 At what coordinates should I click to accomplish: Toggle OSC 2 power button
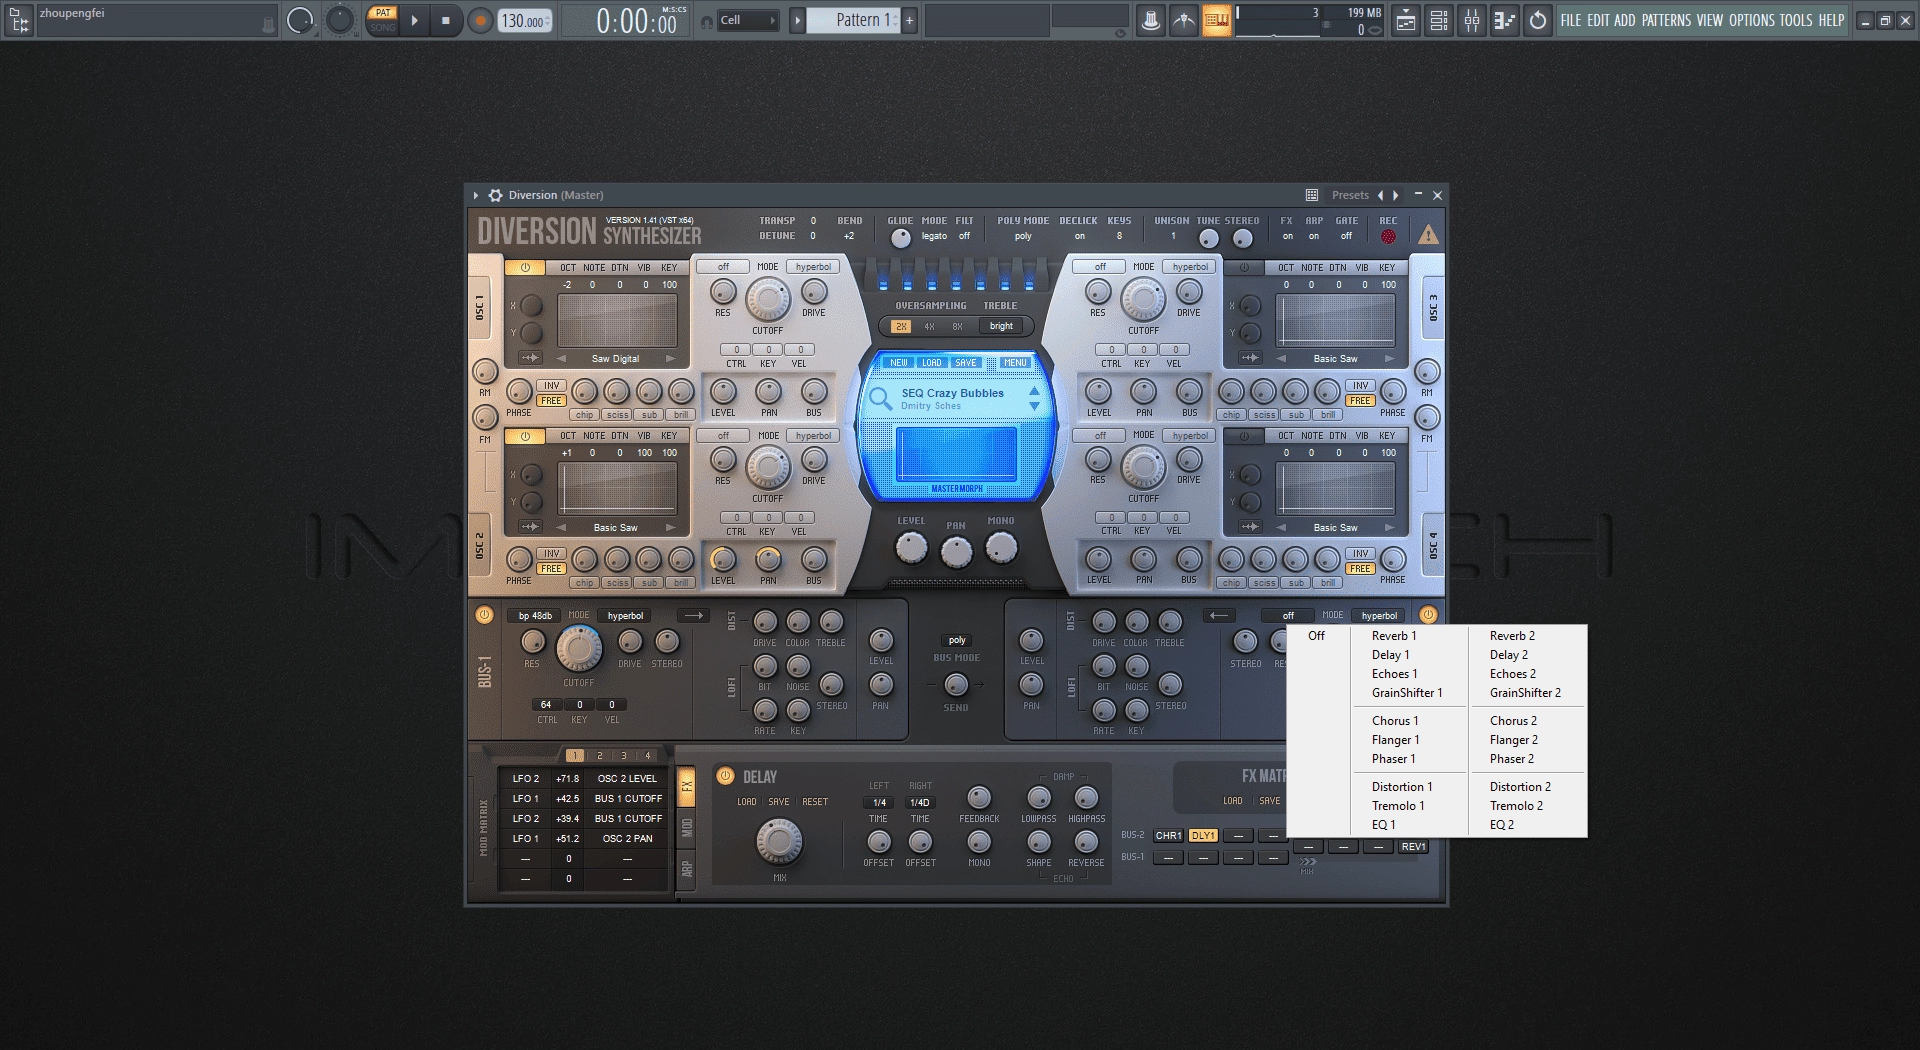[x=525, y=435]
